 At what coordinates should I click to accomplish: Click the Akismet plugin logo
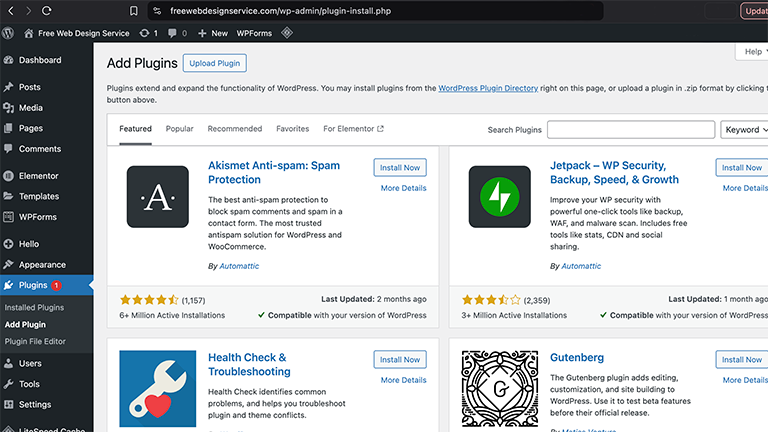158,196
